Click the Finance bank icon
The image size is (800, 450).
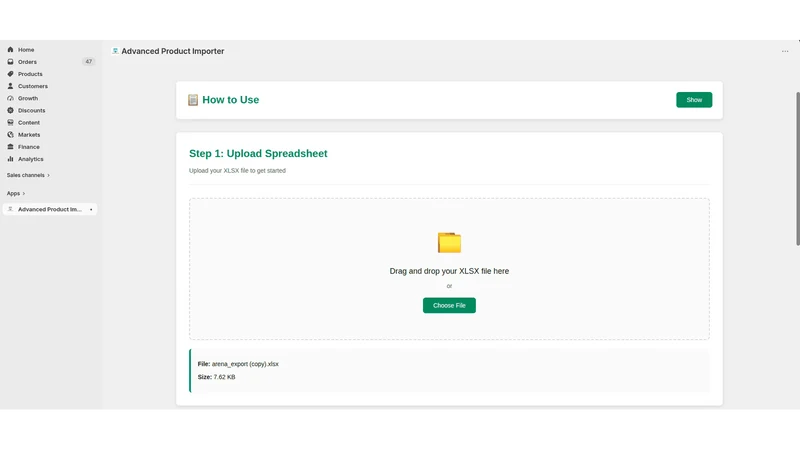10,147
